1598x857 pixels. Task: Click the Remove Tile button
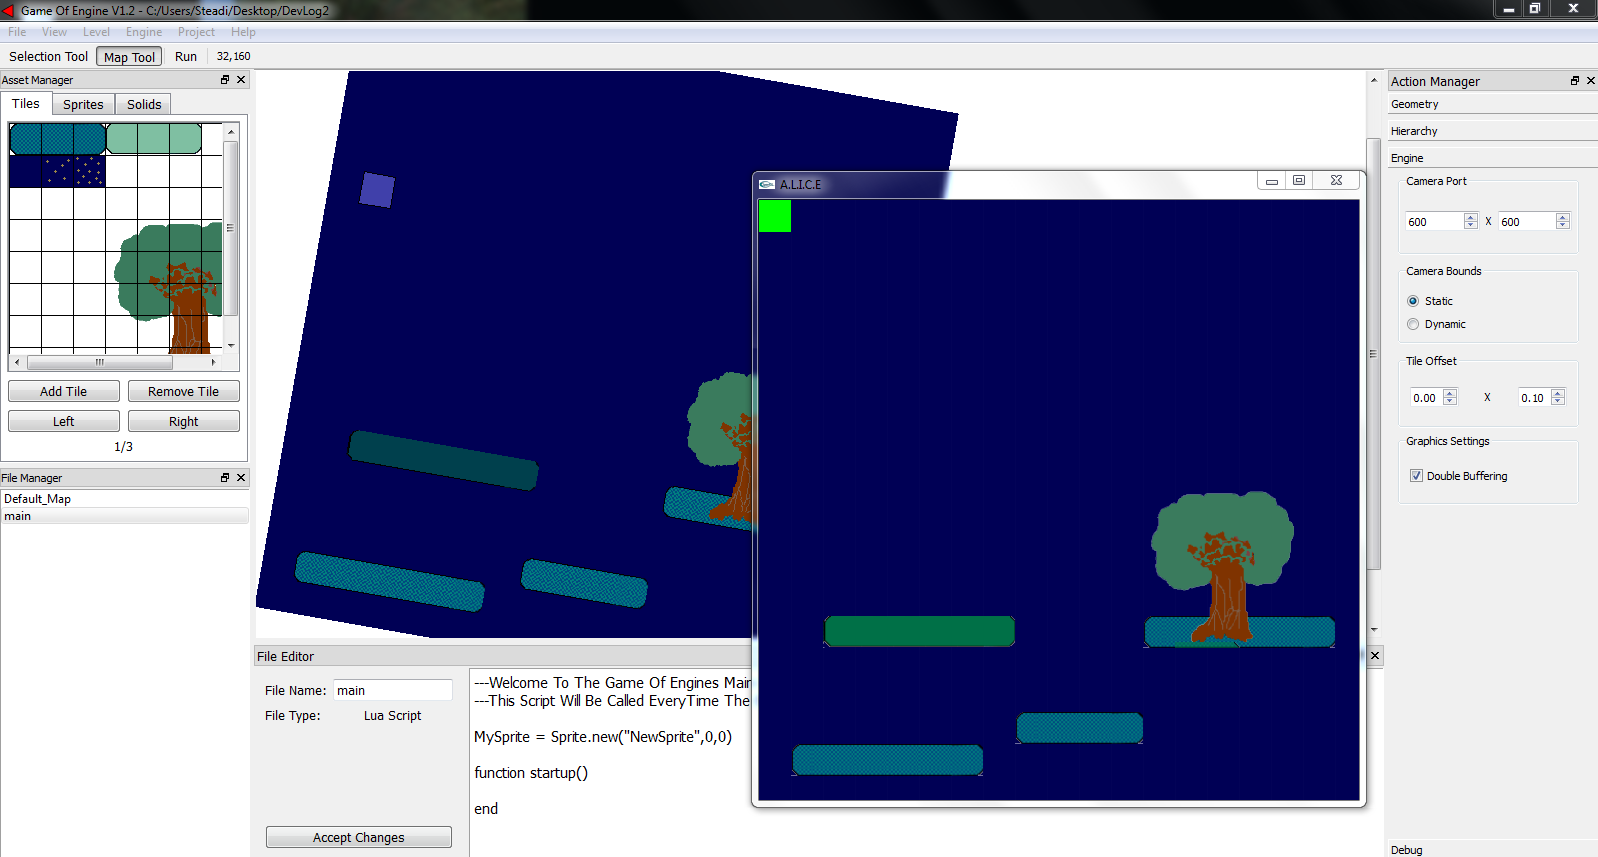coord(184,392)
